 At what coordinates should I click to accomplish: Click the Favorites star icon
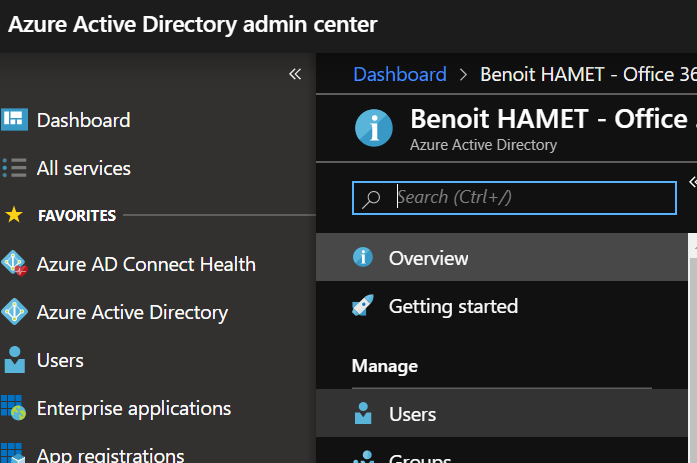[14, 215]
